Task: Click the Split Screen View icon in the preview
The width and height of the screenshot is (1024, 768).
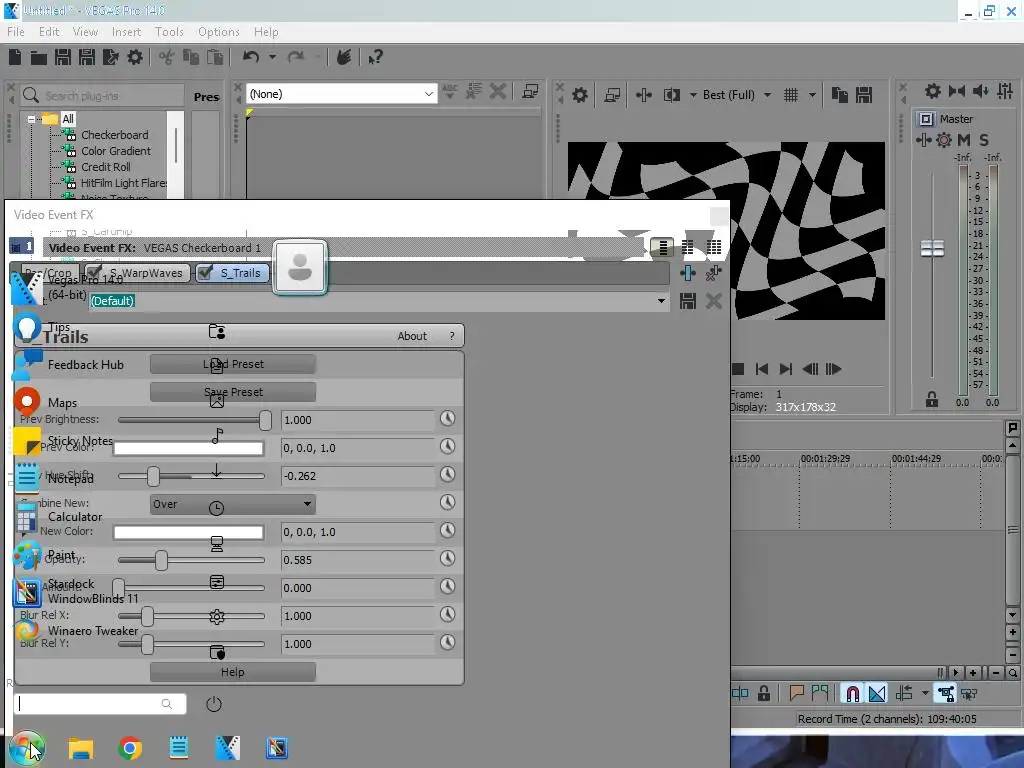Action: [671, 95]
